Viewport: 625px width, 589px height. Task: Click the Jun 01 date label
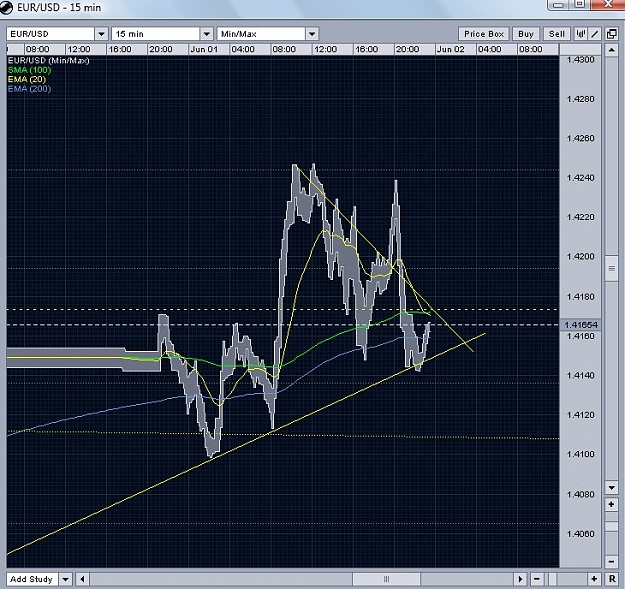tap(204, 49)
